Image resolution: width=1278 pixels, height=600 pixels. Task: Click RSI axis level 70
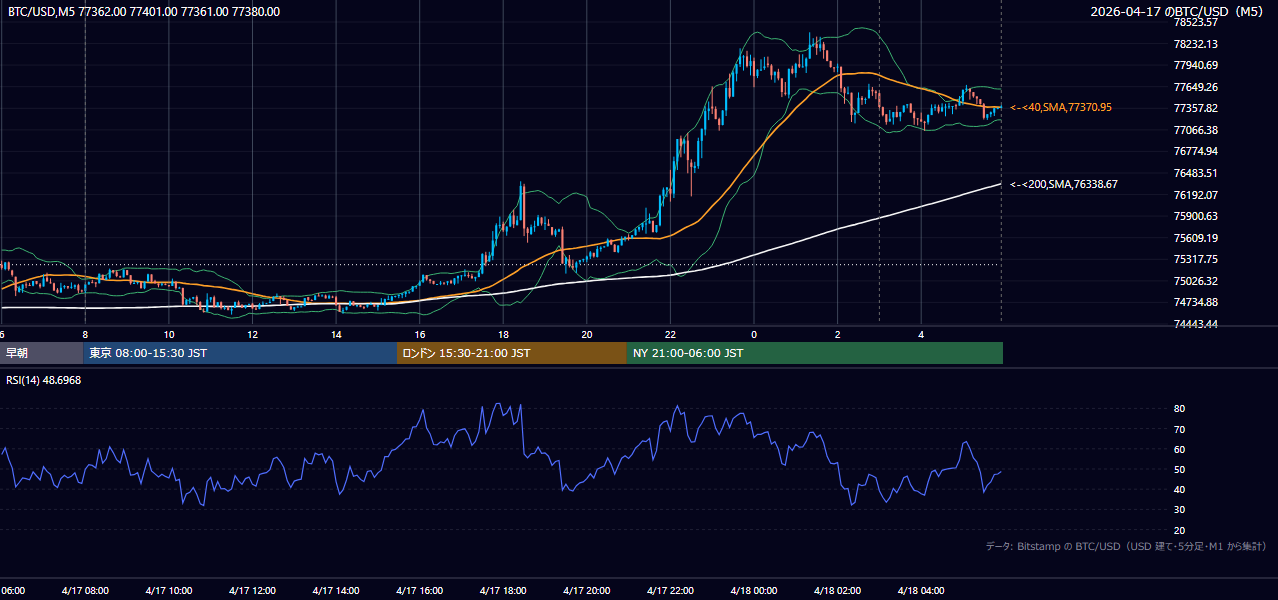(1179, 429)
